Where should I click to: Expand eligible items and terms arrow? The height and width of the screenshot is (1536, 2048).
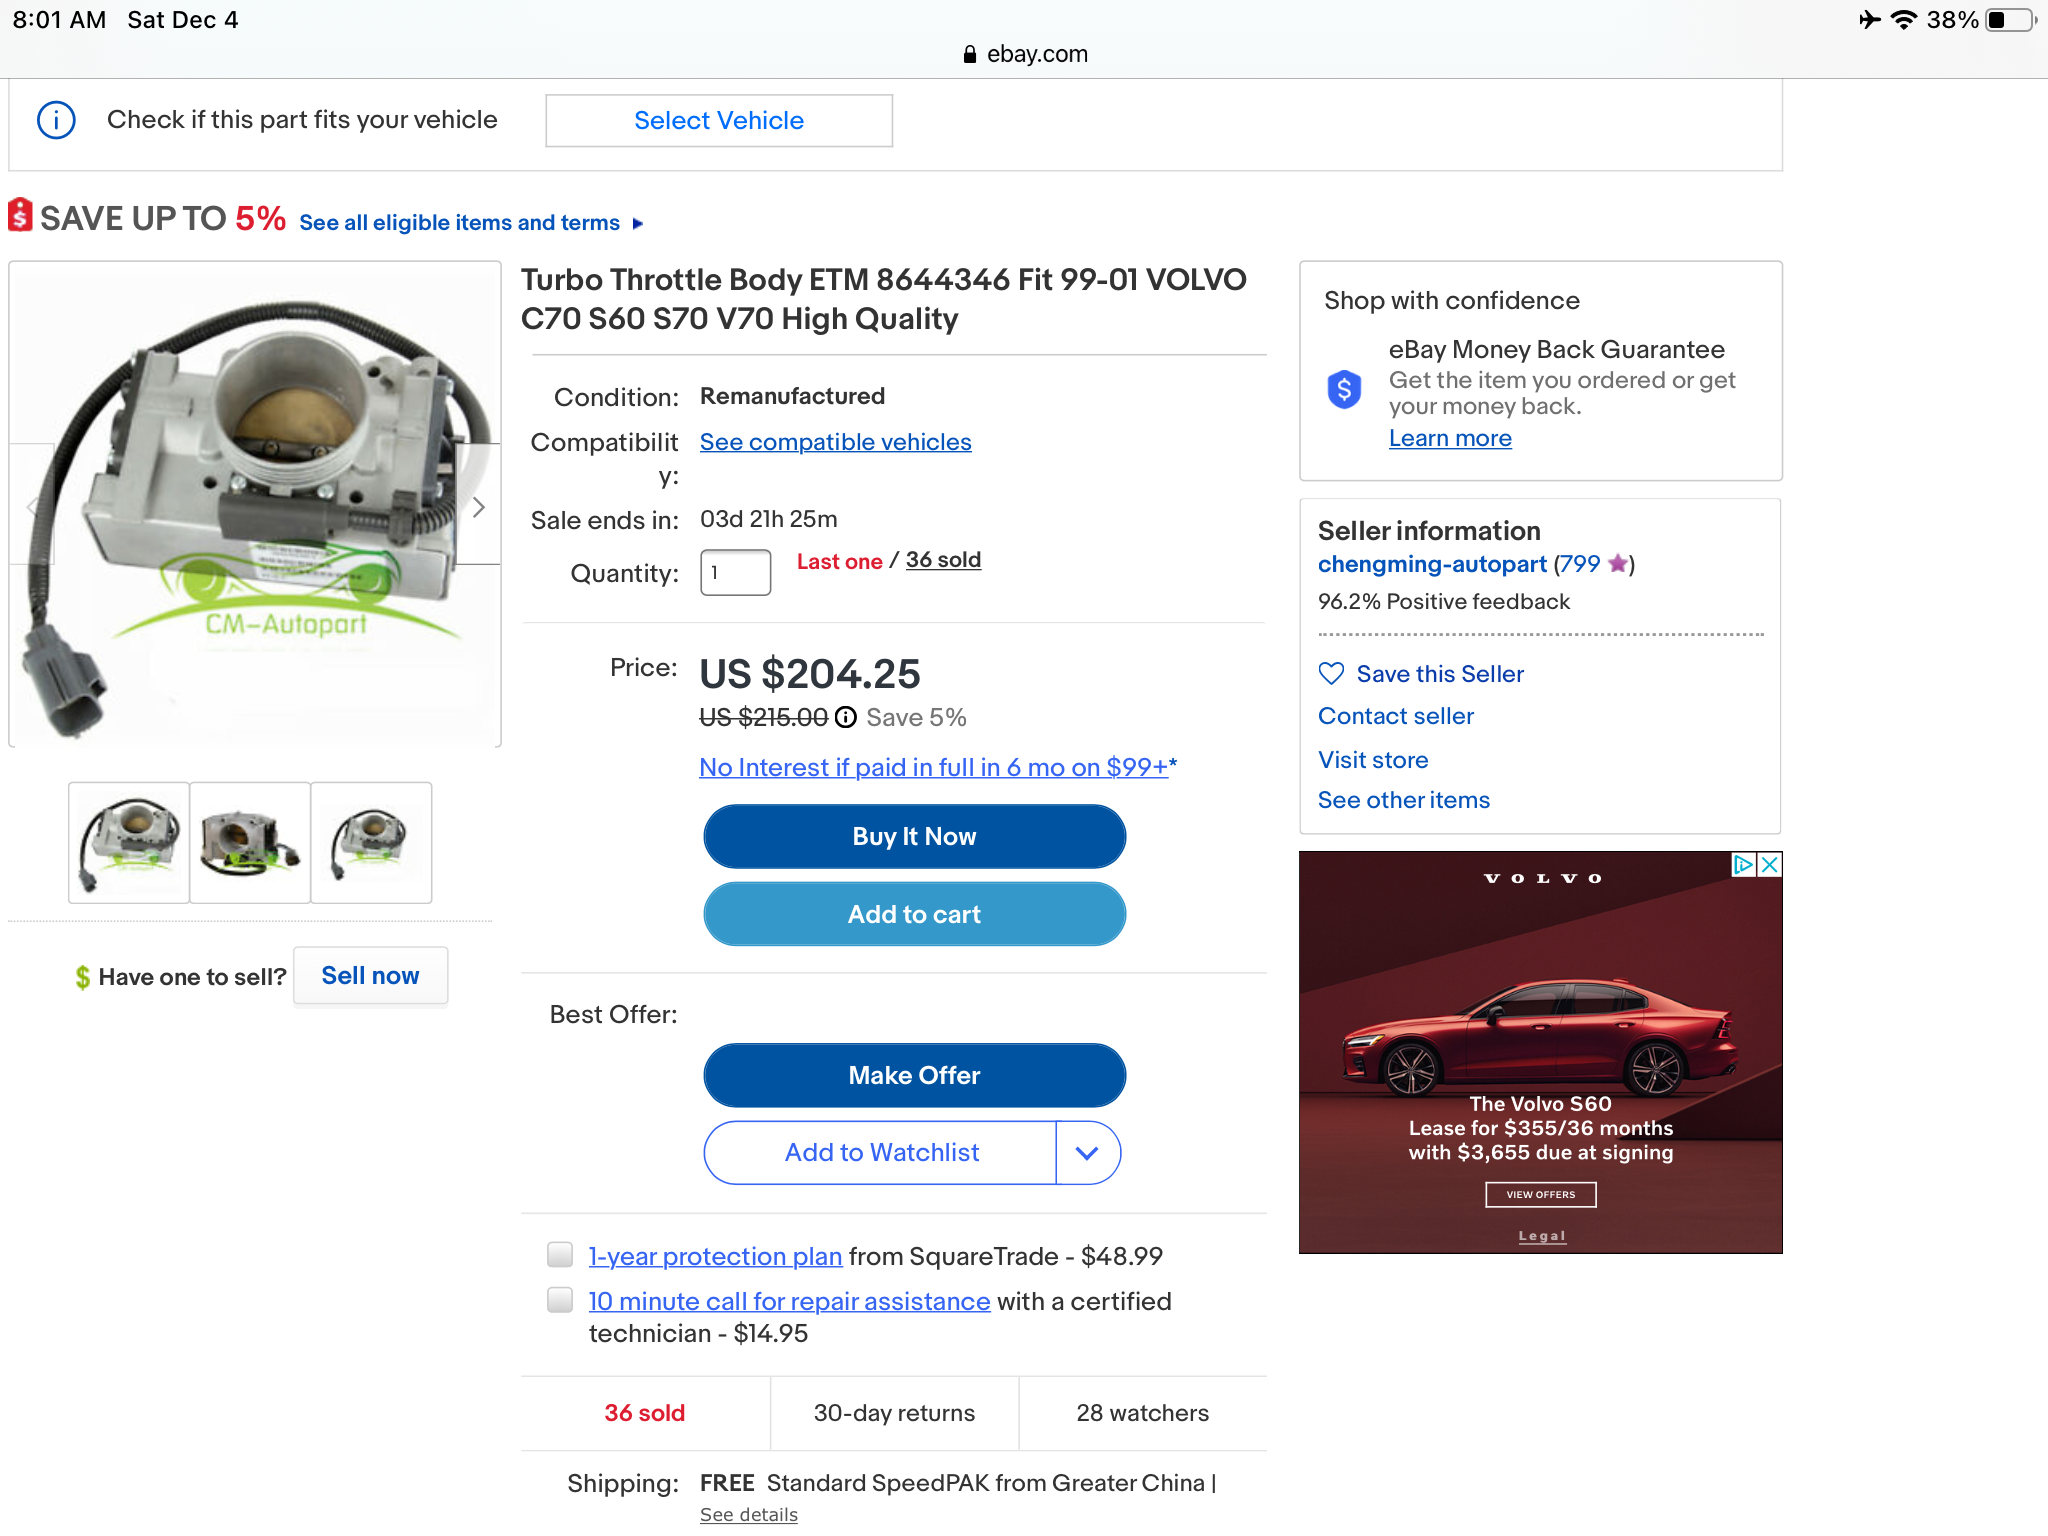[x=638, y=223]
